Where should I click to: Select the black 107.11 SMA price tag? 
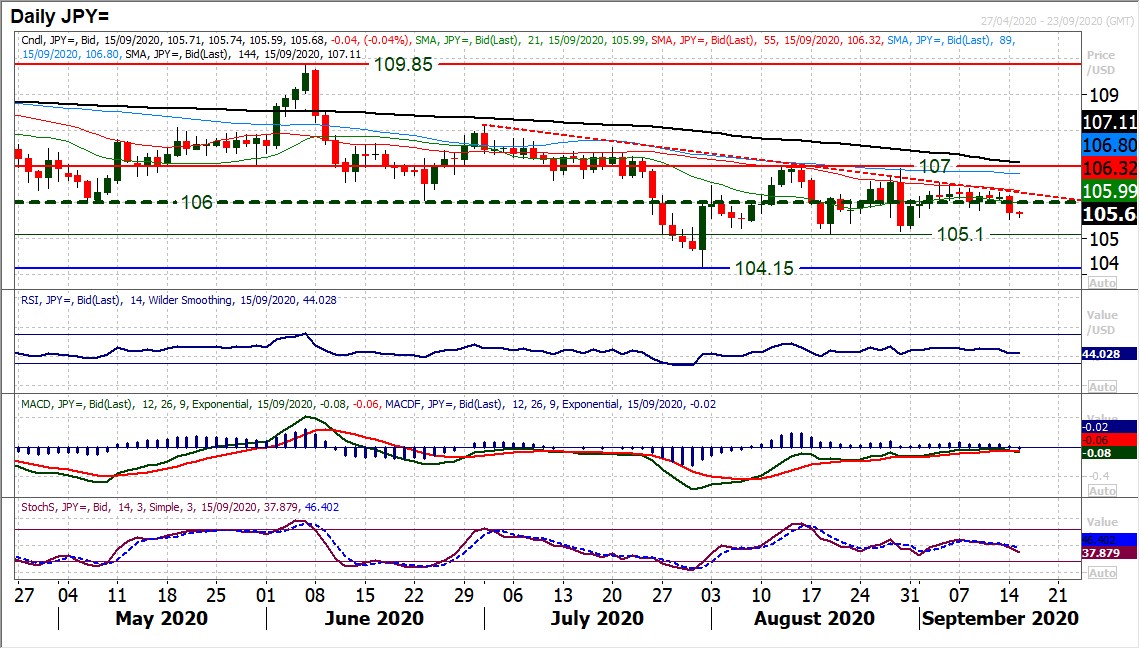click(x=1111, y=122)
